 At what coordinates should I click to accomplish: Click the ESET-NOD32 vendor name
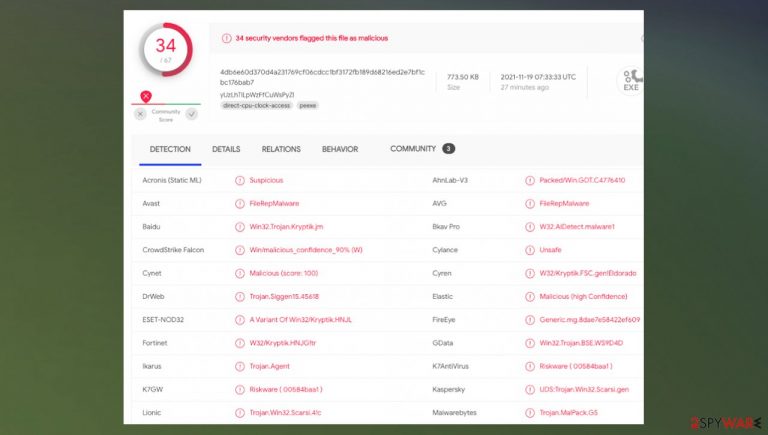point(163,320)
